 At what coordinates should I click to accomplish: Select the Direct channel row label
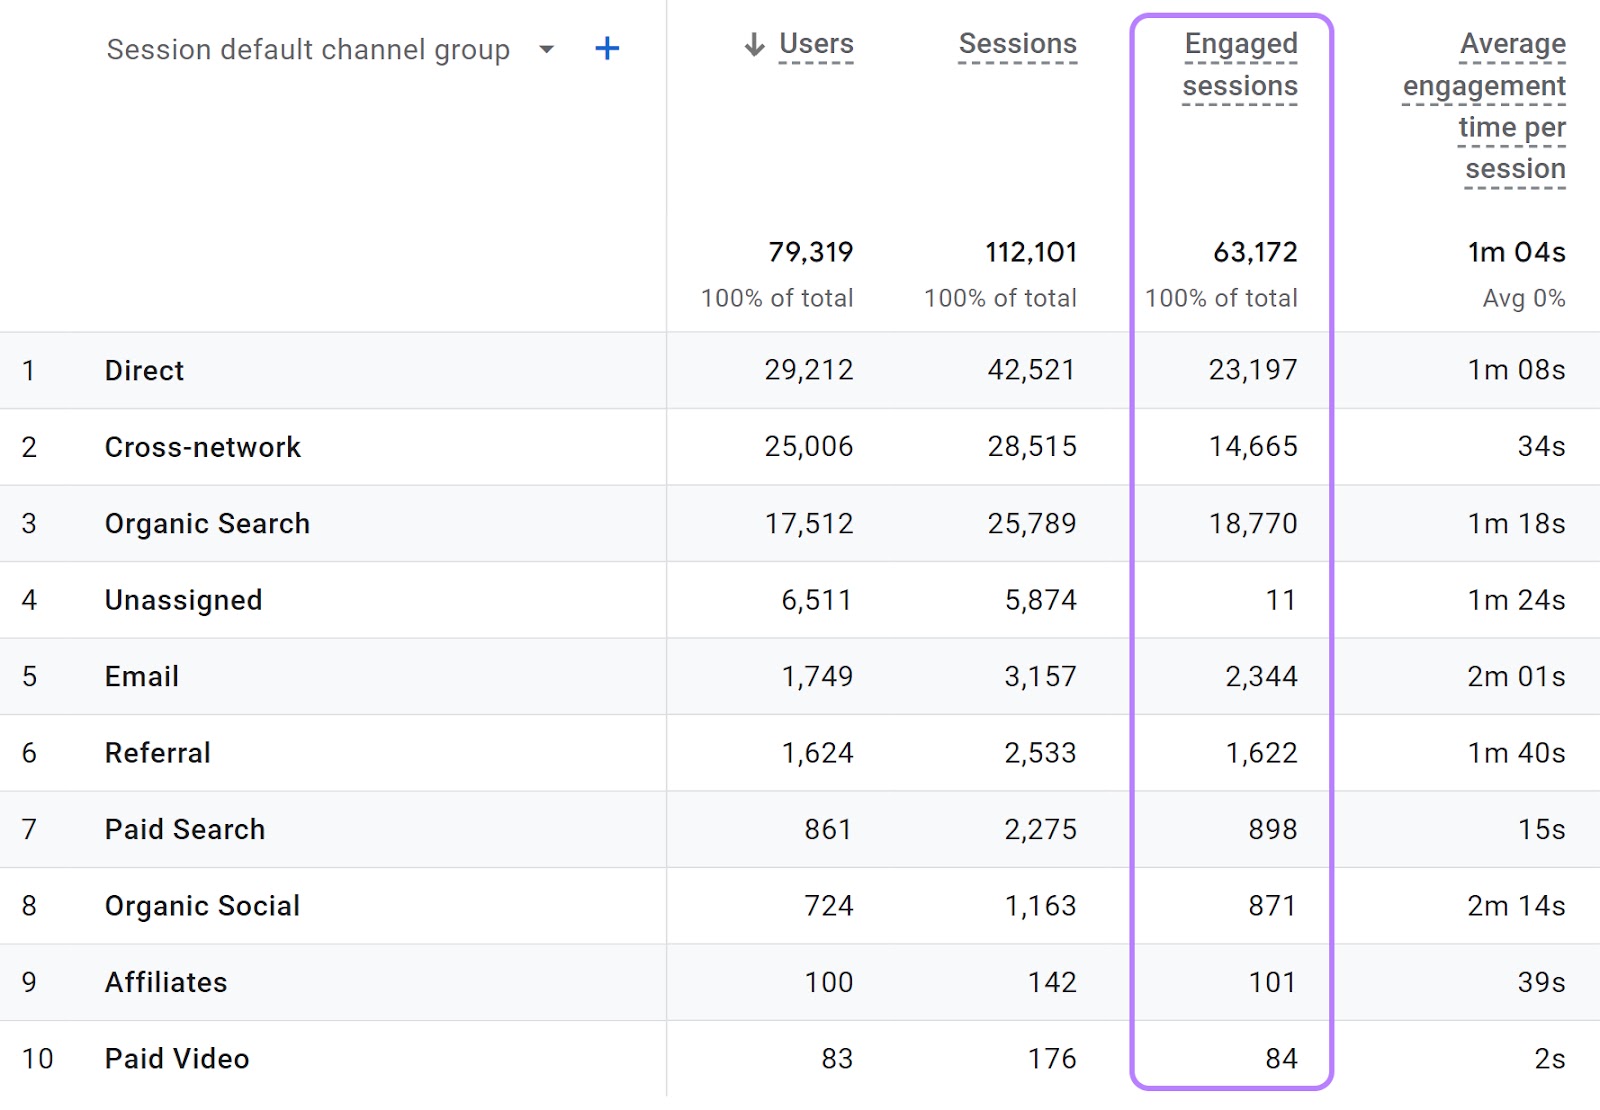click(144, 370)
